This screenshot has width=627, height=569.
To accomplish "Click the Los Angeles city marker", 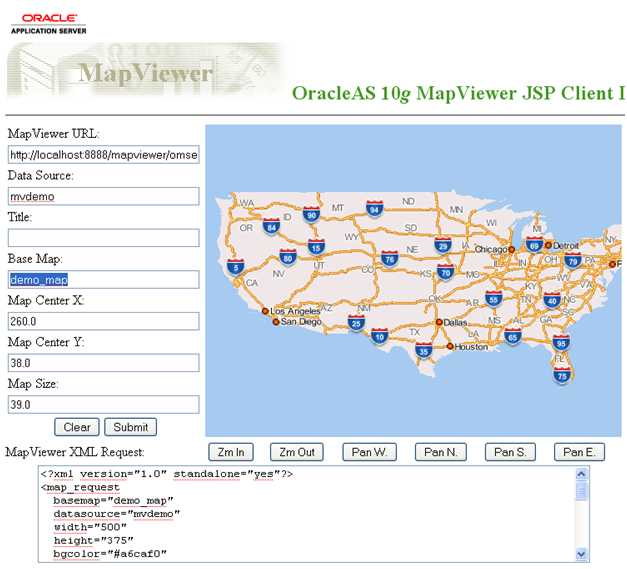I will [x=265, y=311].
